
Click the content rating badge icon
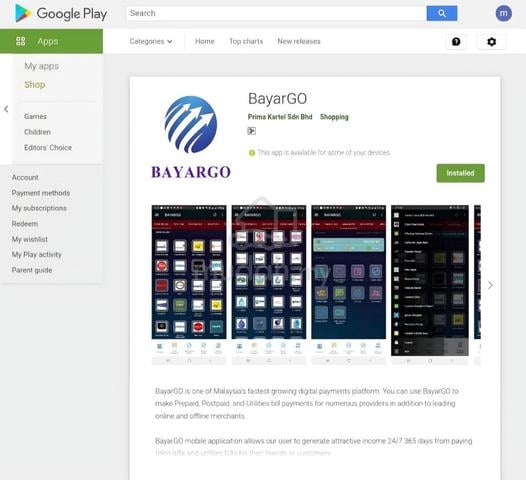coord(252,131)
